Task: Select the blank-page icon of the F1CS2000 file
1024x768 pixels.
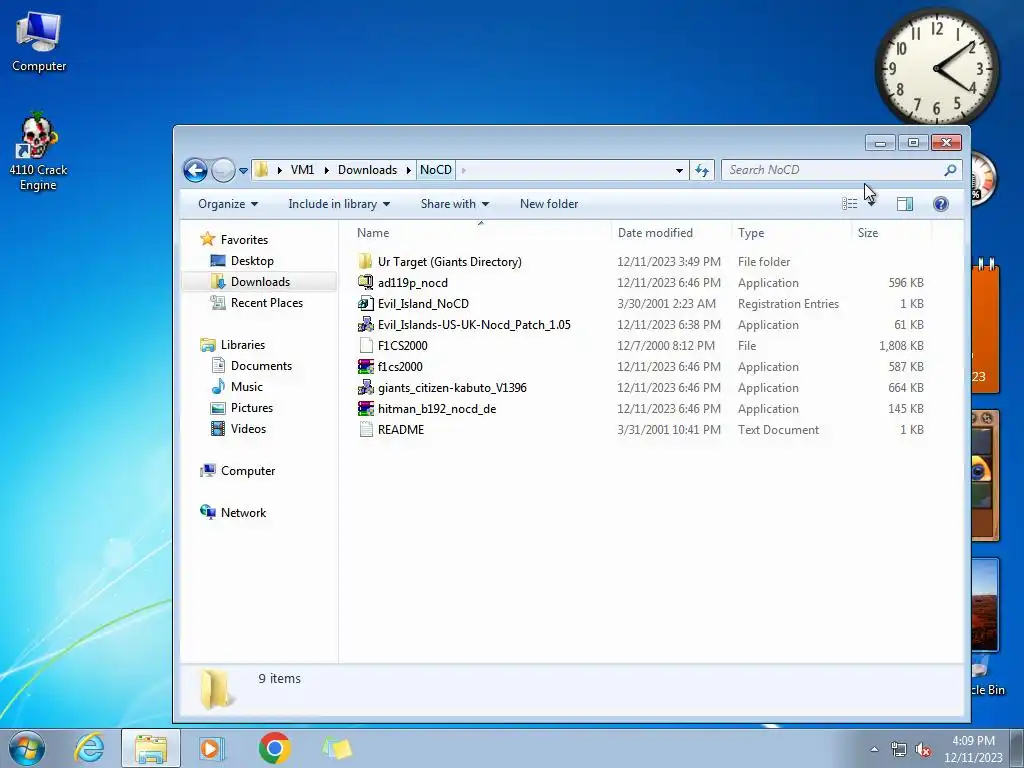Action: pyautogui.click(x=366, y=345)
